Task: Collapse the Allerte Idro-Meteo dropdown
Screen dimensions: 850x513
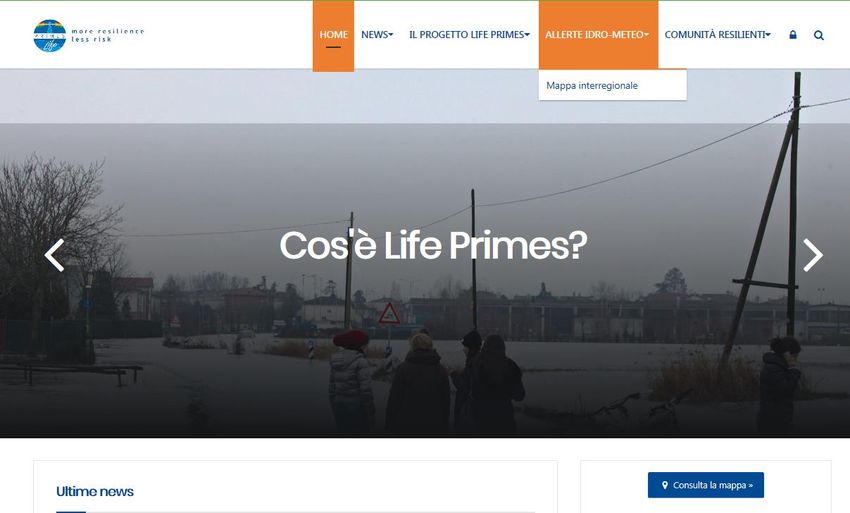Action: point(598,35)
